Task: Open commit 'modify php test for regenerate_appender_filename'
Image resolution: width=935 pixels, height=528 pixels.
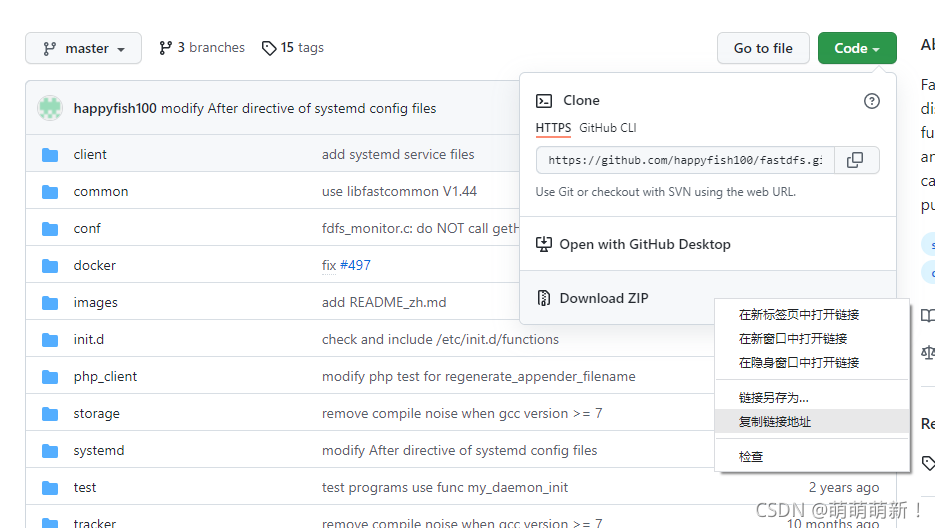Action: pyautogui.click(x=479, y=376)
